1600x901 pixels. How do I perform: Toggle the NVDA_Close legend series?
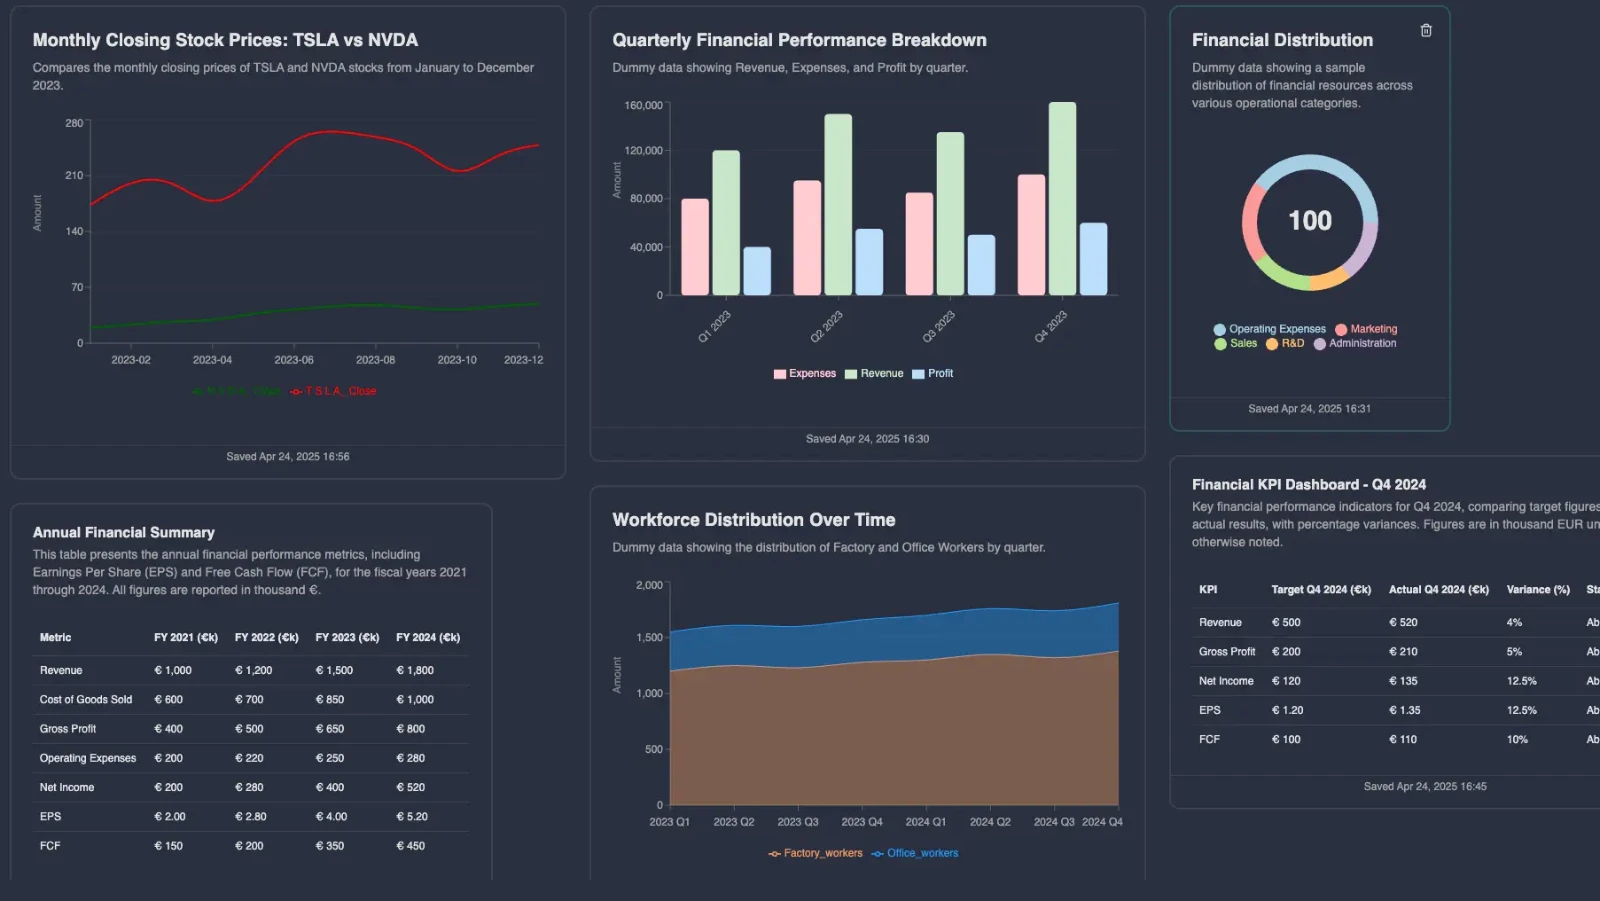click(237, 391)
